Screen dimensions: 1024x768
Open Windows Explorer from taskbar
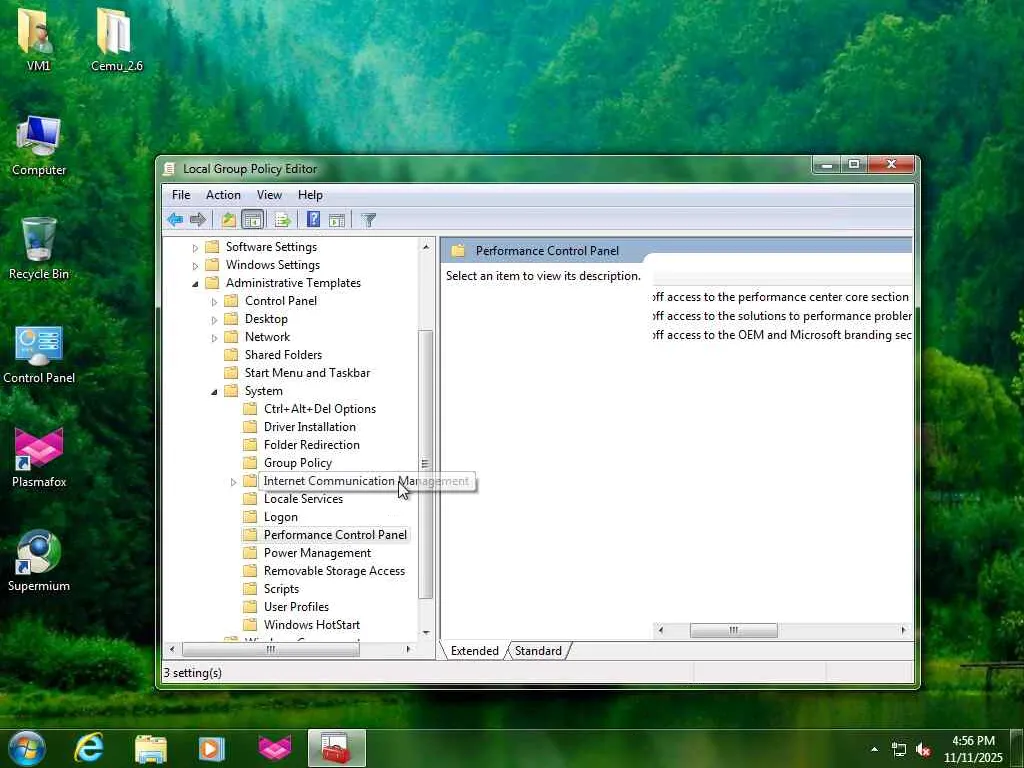[150, 748]
